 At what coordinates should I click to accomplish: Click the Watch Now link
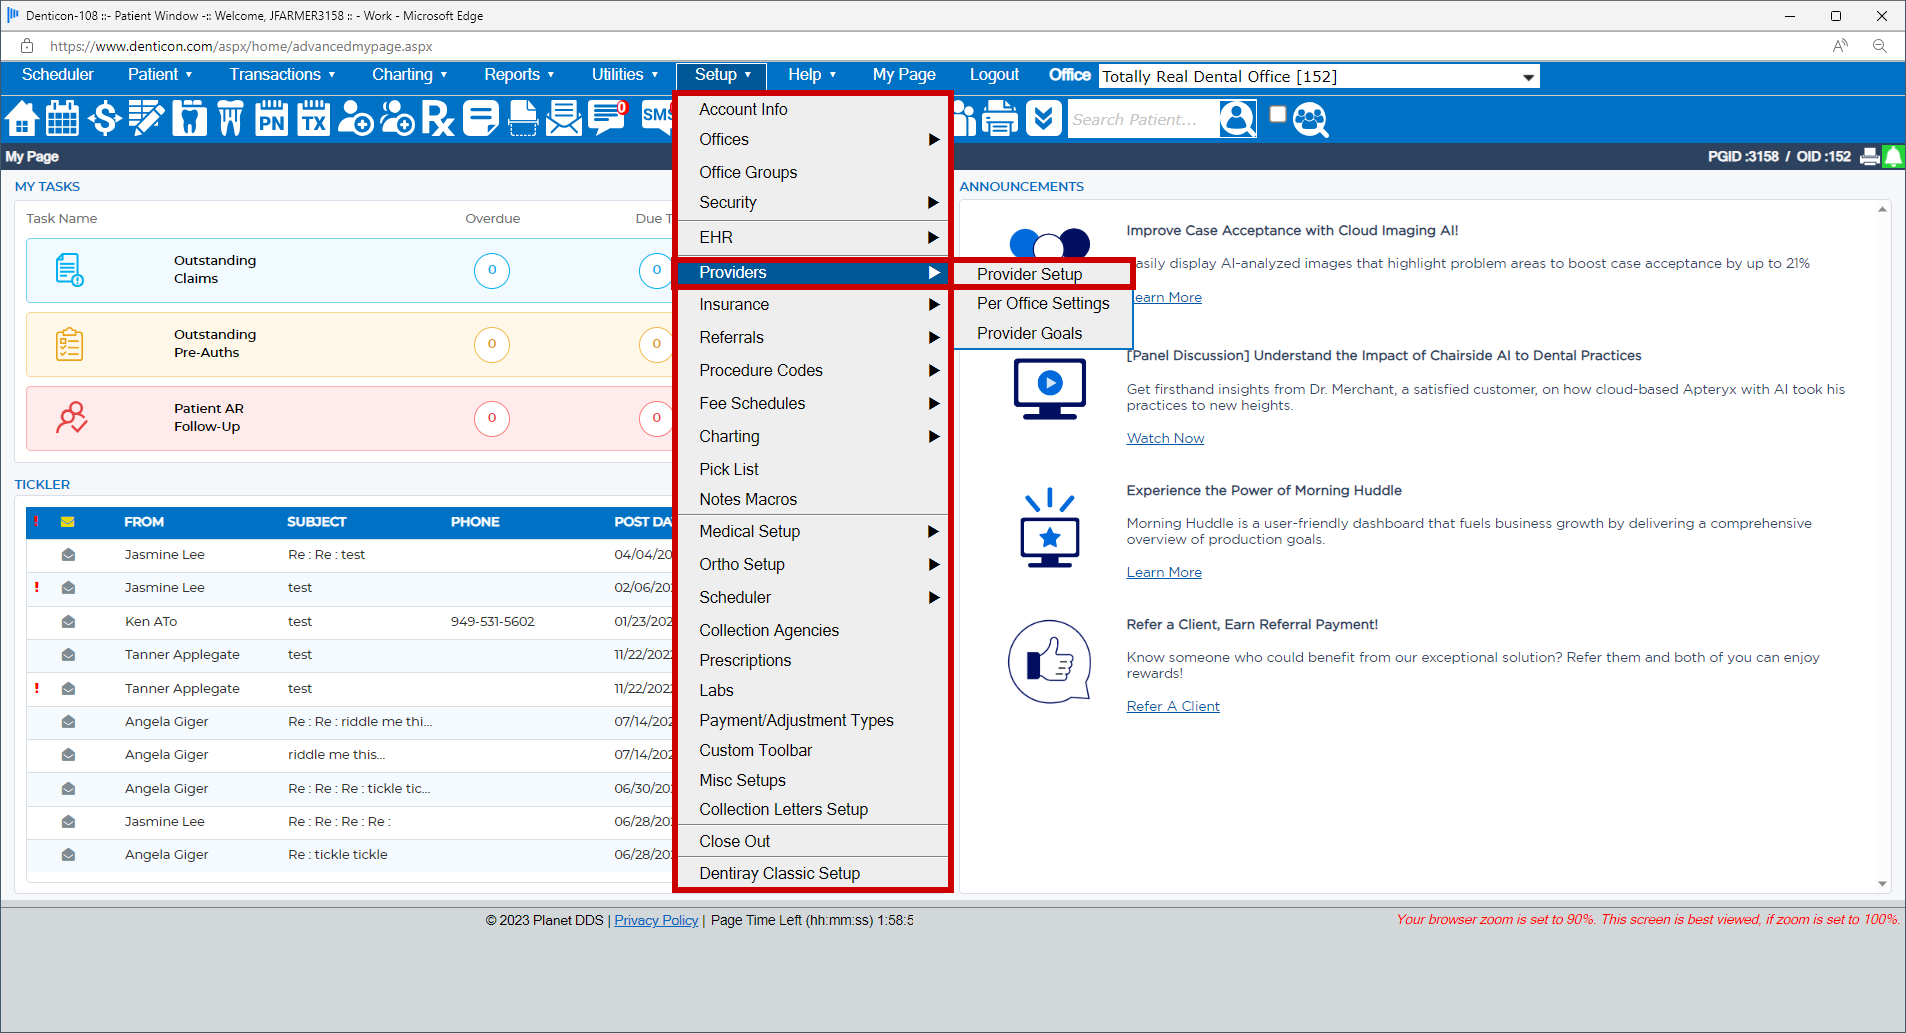(1165, 439)
